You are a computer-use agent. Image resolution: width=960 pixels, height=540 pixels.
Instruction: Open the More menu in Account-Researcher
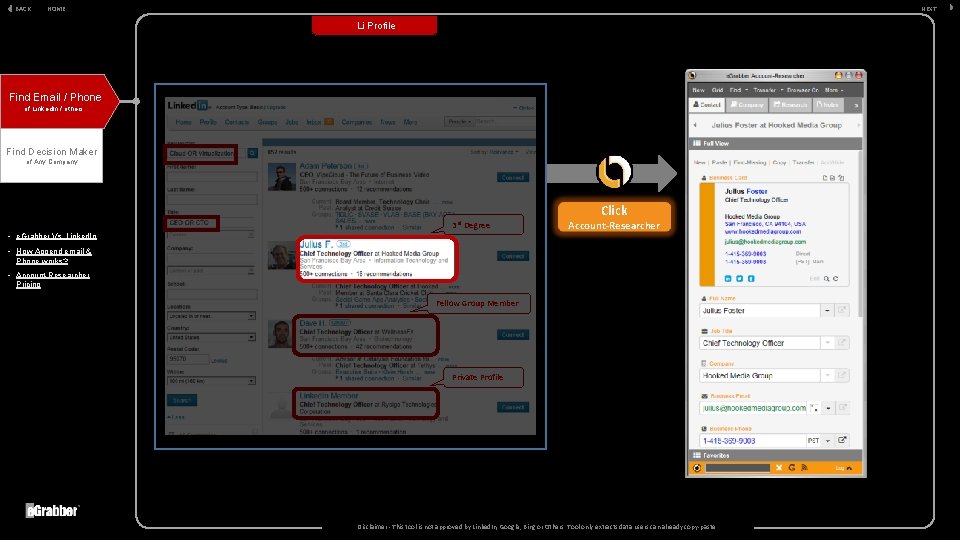833,90
